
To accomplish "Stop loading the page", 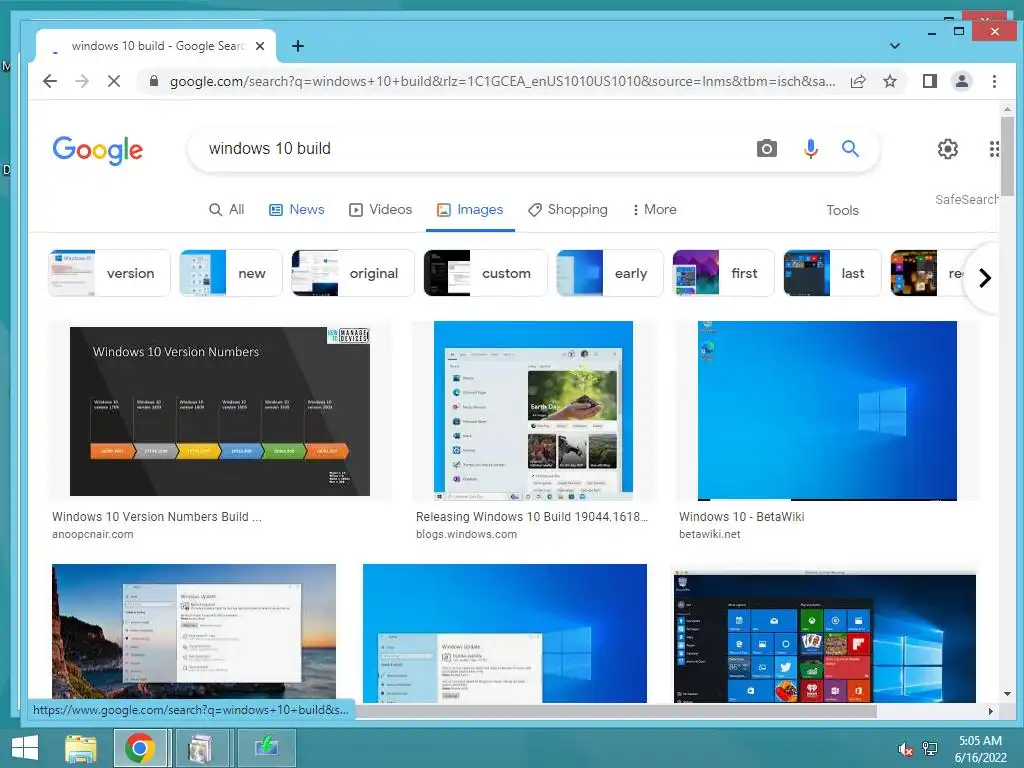I will point(114,81).
